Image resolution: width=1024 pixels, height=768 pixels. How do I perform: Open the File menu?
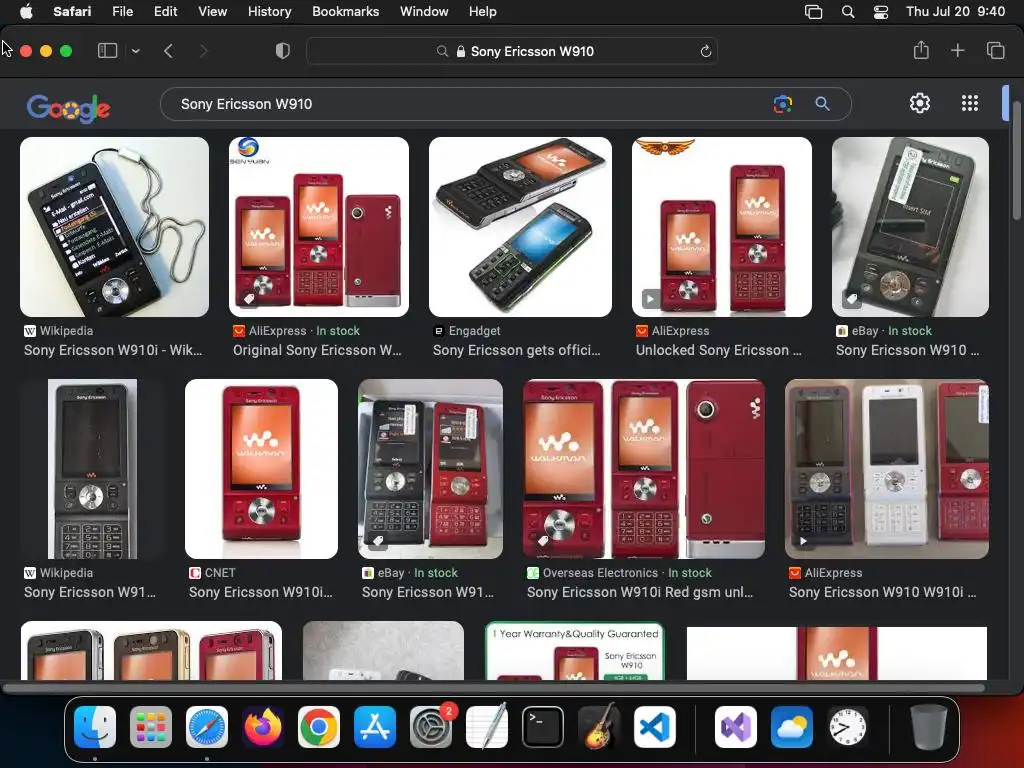[x=122, y=11]
